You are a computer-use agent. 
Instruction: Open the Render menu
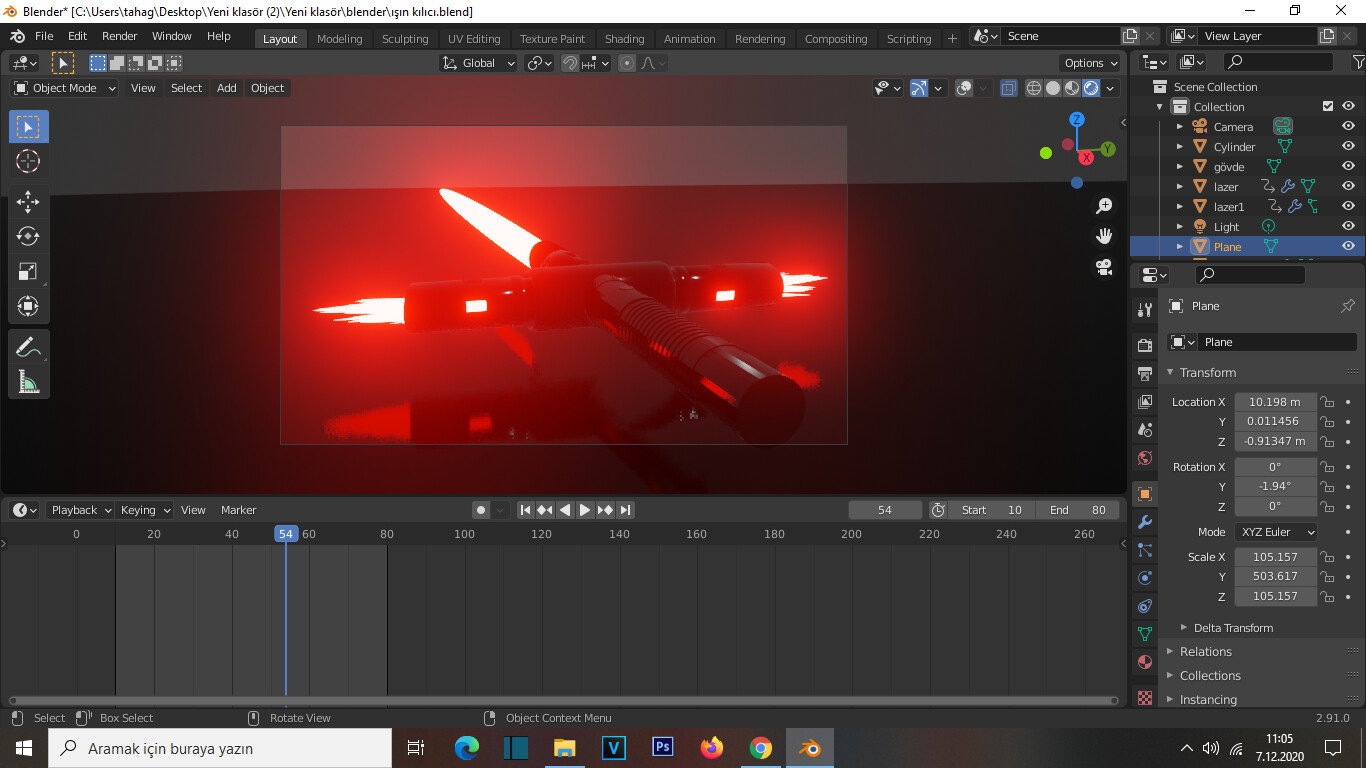pos(120,36)
